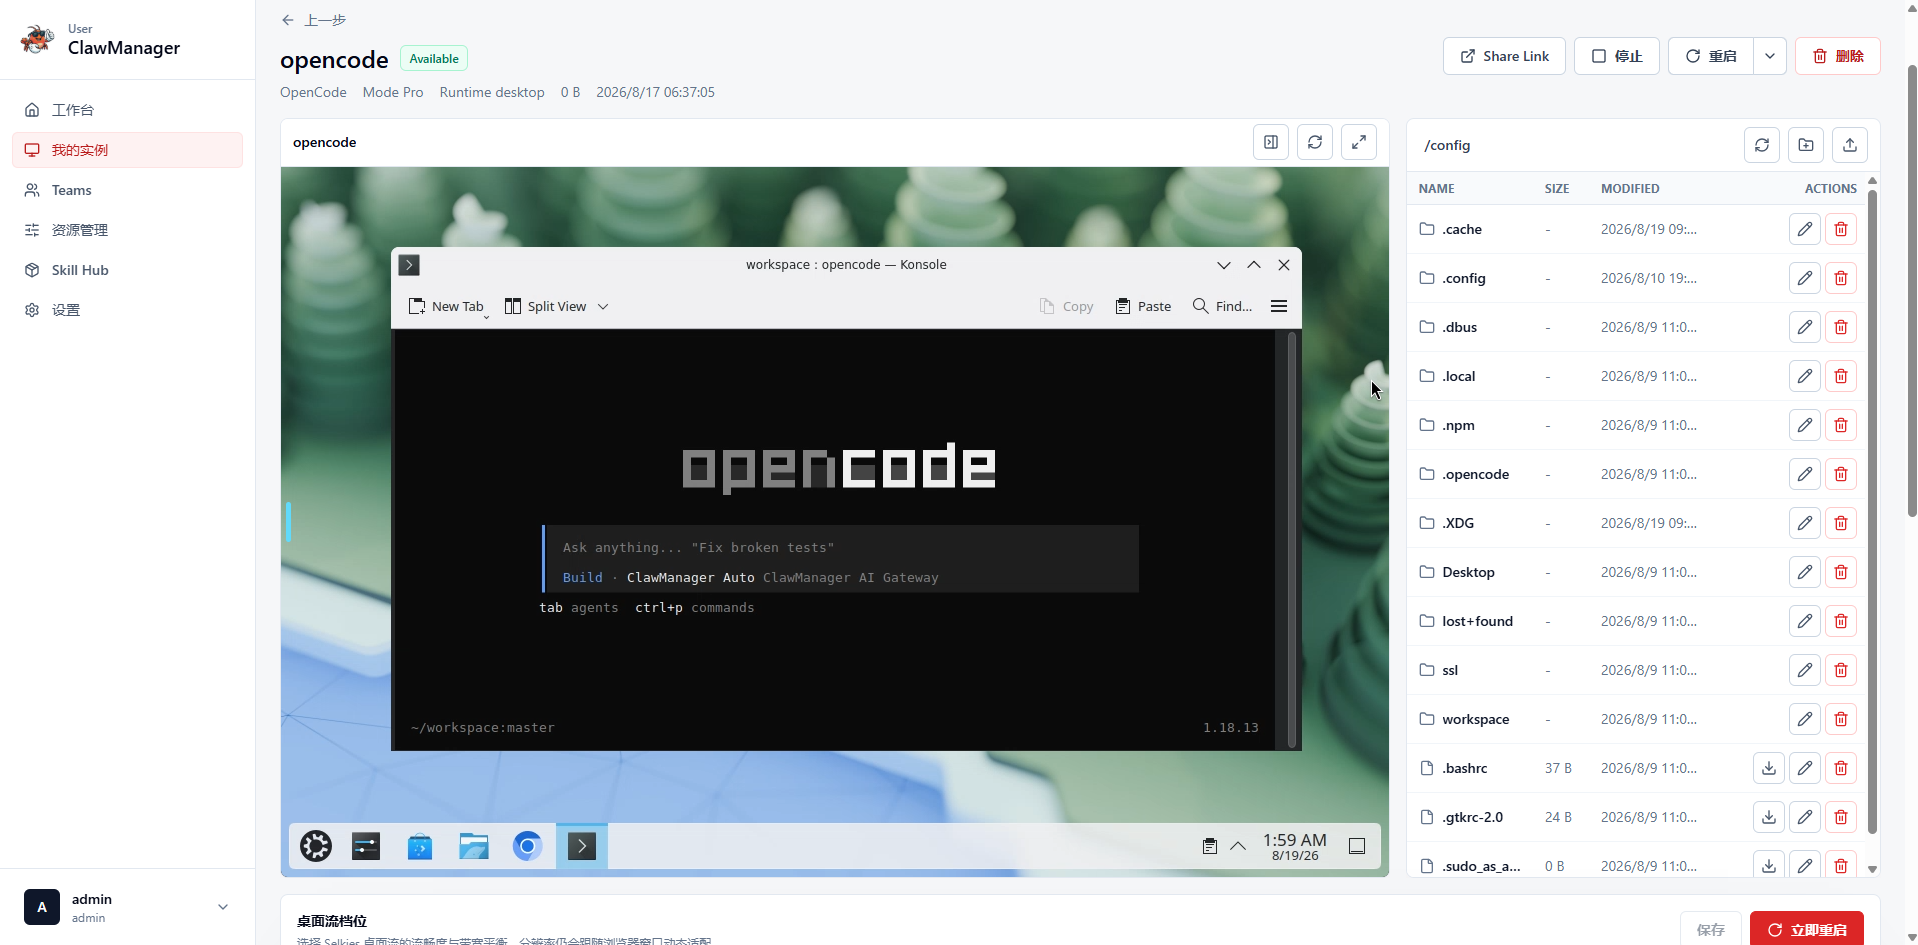Rename the .opencode folder
Viewport: 1918px width, 945px height.
tap(1805, 474)
